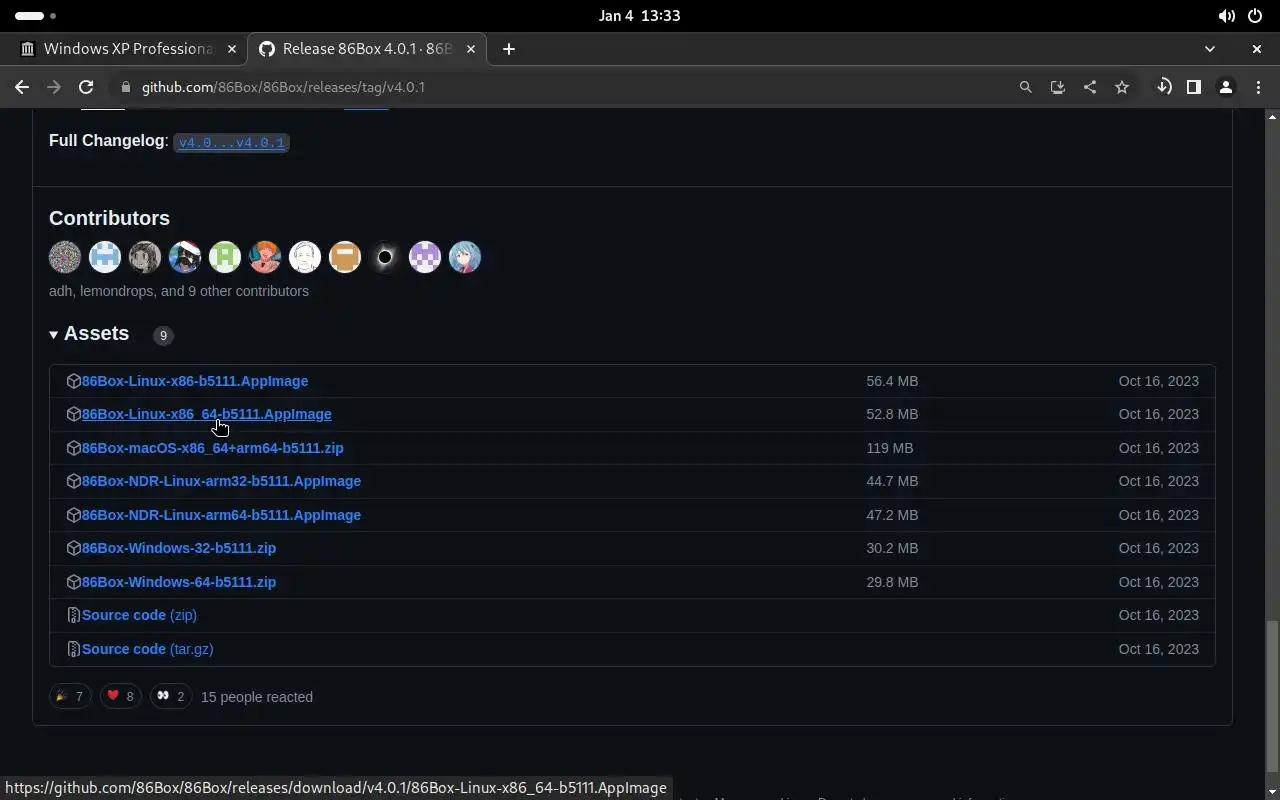Image resolution: width=1280 pixels, height=800 pixels.
Task: Click the heart reaction with 8
Action: tap(120, 696)
